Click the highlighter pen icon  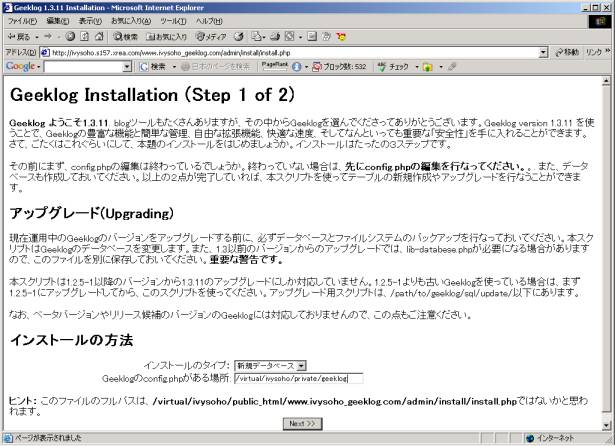point(452,67)
